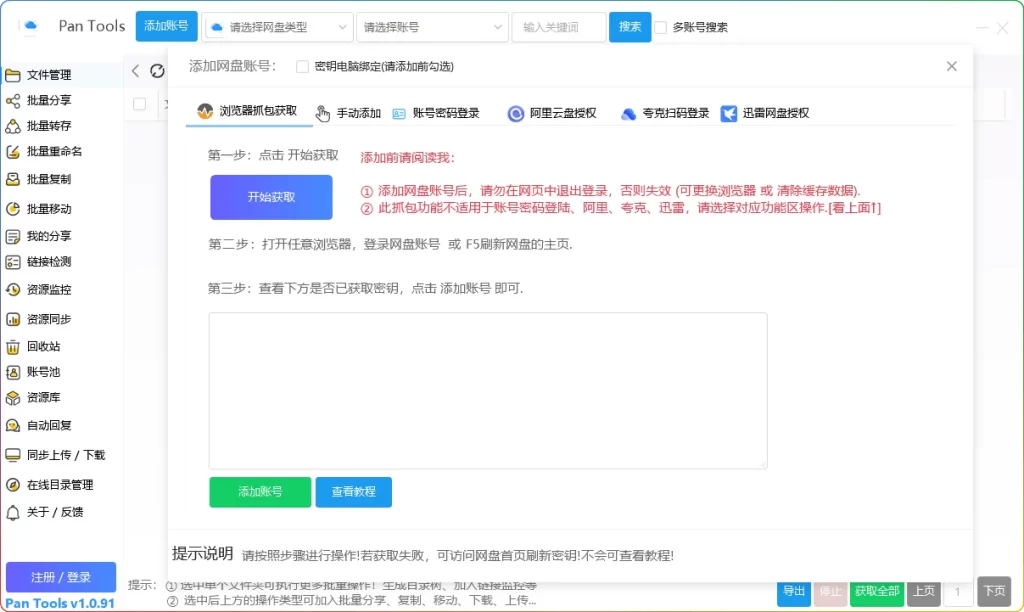Click the 输入关键词 input field
This screenshot has height=612, width=1024.
click(x=552, y=27)
